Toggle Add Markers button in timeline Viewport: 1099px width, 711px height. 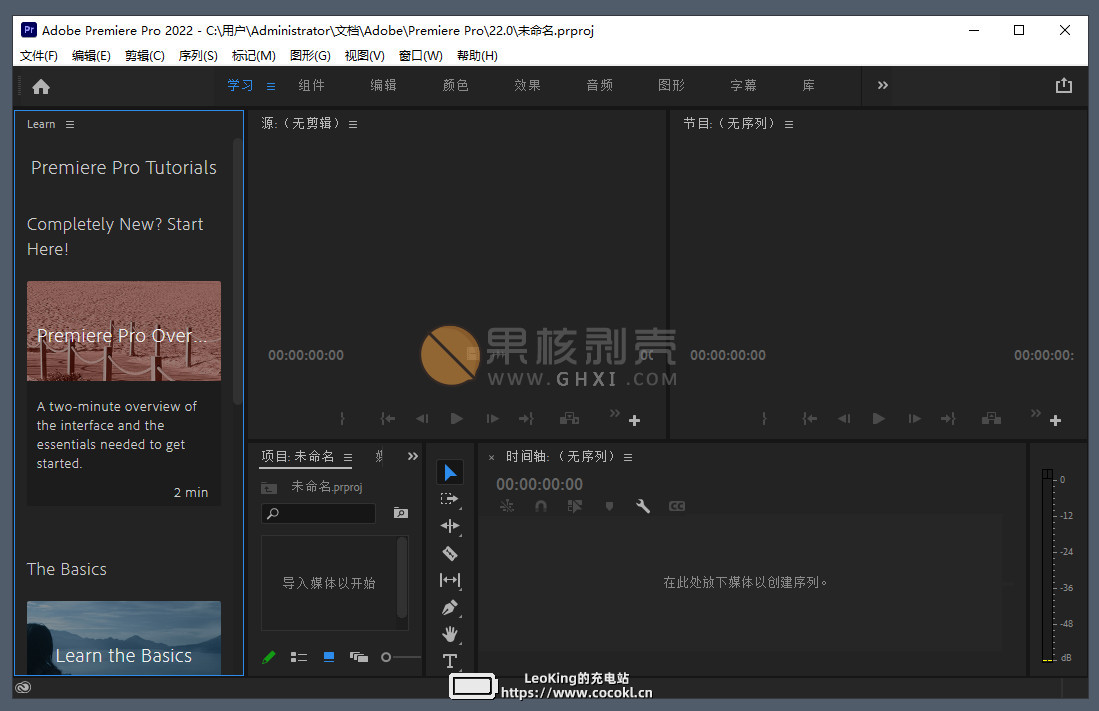(609, 506)
